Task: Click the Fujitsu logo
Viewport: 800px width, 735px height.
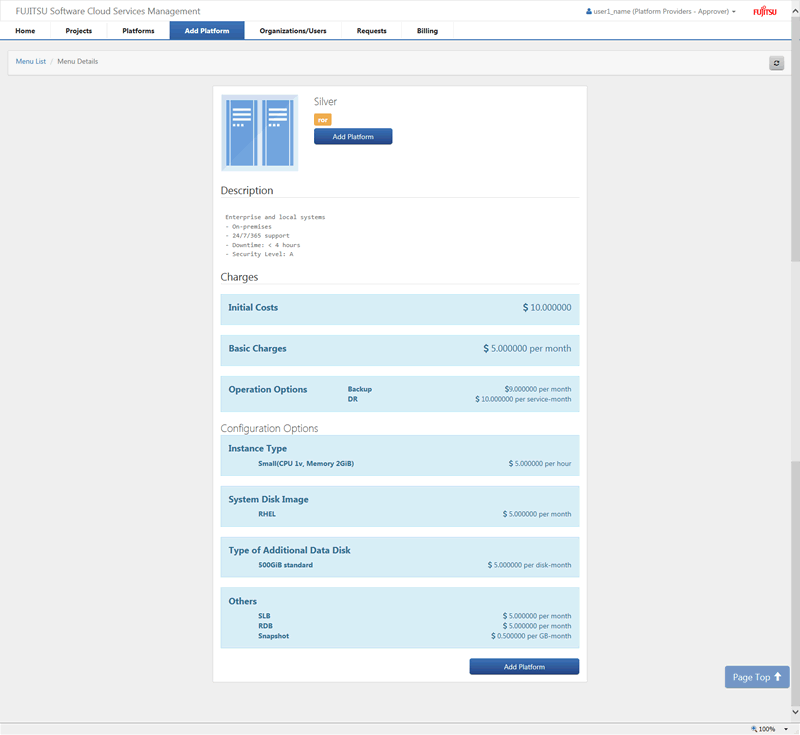Action: click(x=765, y=11)
